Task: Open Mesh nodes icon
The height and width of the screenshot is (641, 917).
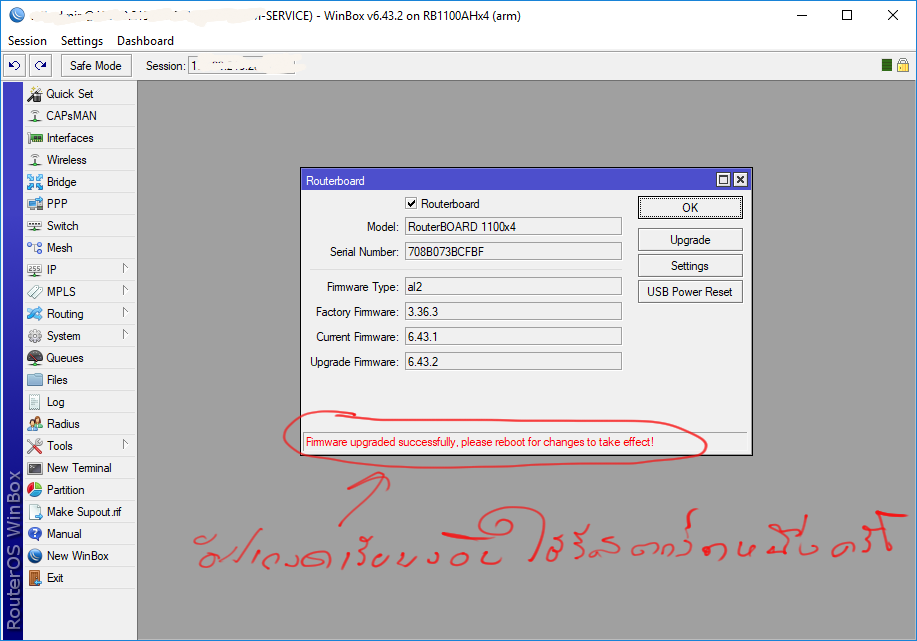Action: click(35, 248)
